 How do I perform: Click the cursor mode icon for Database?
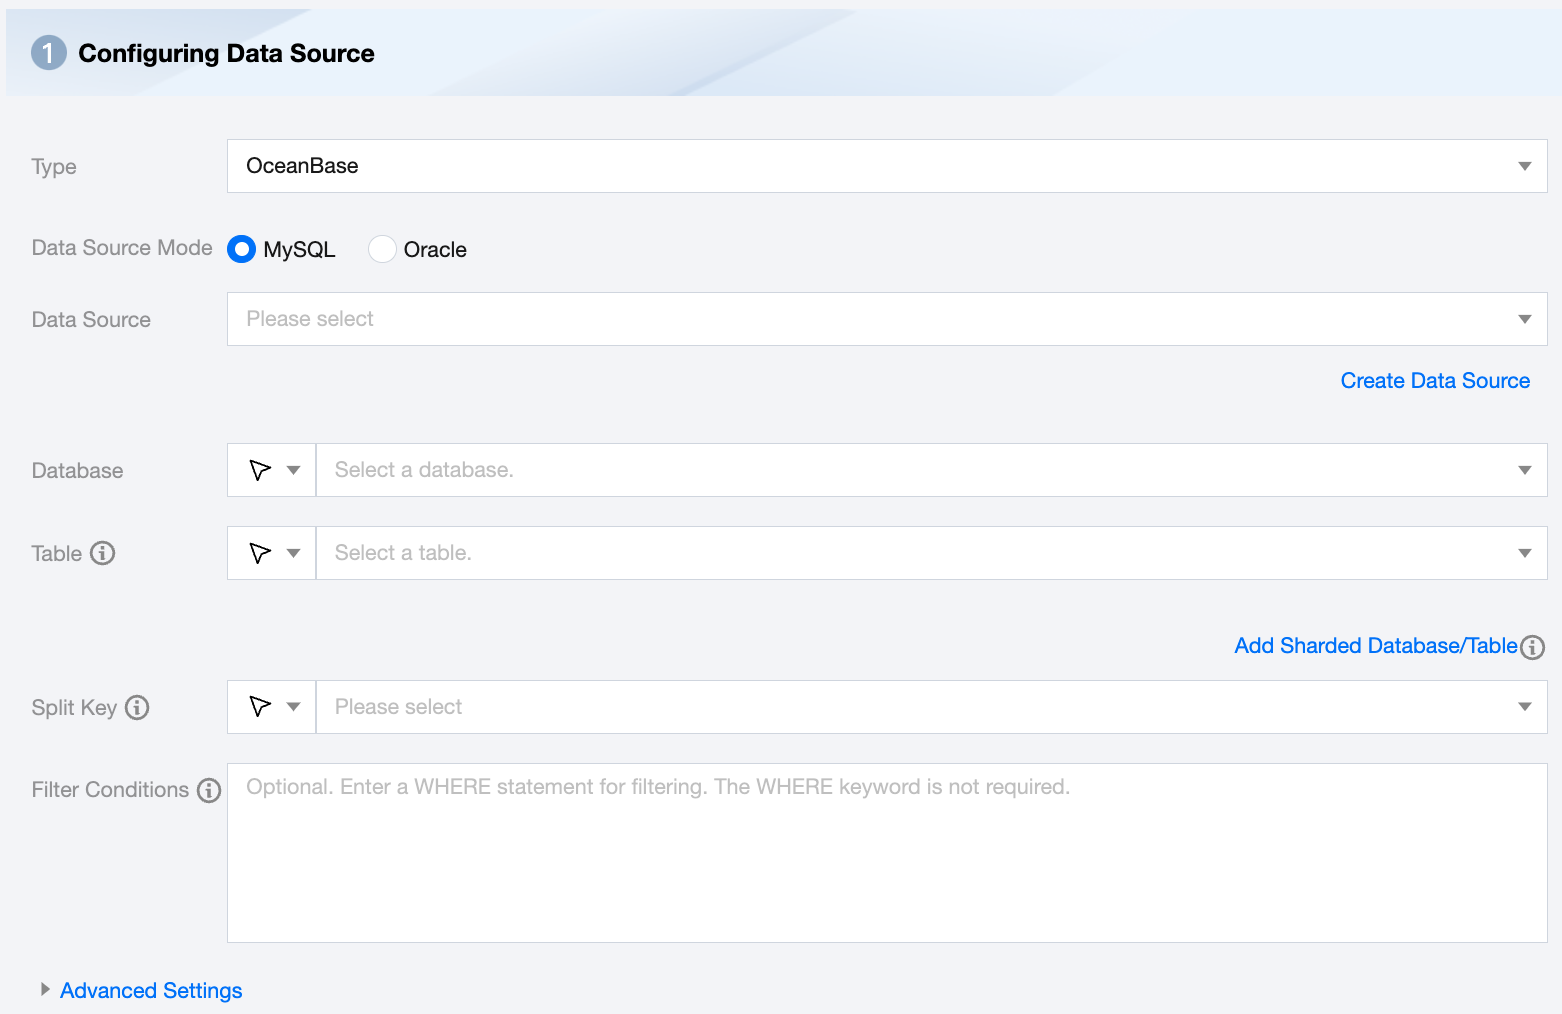[x=260, y=470]
